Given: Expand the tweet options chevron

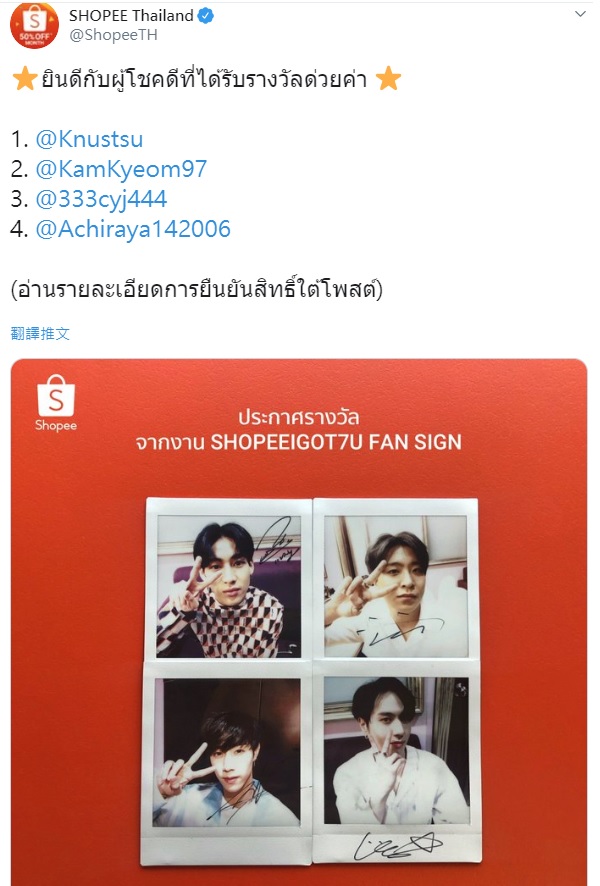Looking at the screenshot, I should point(580,14).
